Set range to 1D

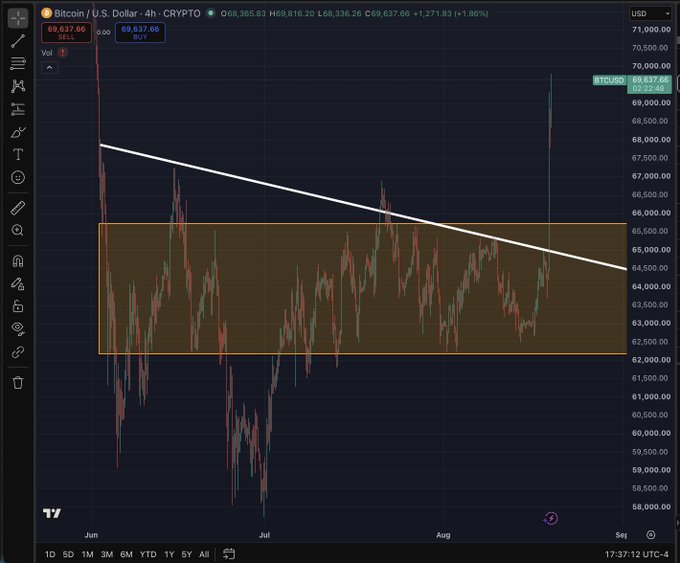[50, 554]
